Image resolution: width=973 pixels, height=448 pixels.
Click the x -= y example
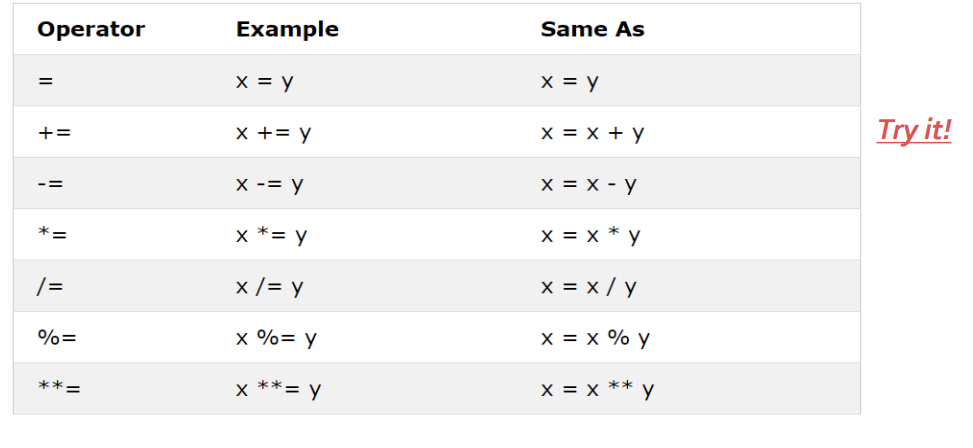coord(269,184)
